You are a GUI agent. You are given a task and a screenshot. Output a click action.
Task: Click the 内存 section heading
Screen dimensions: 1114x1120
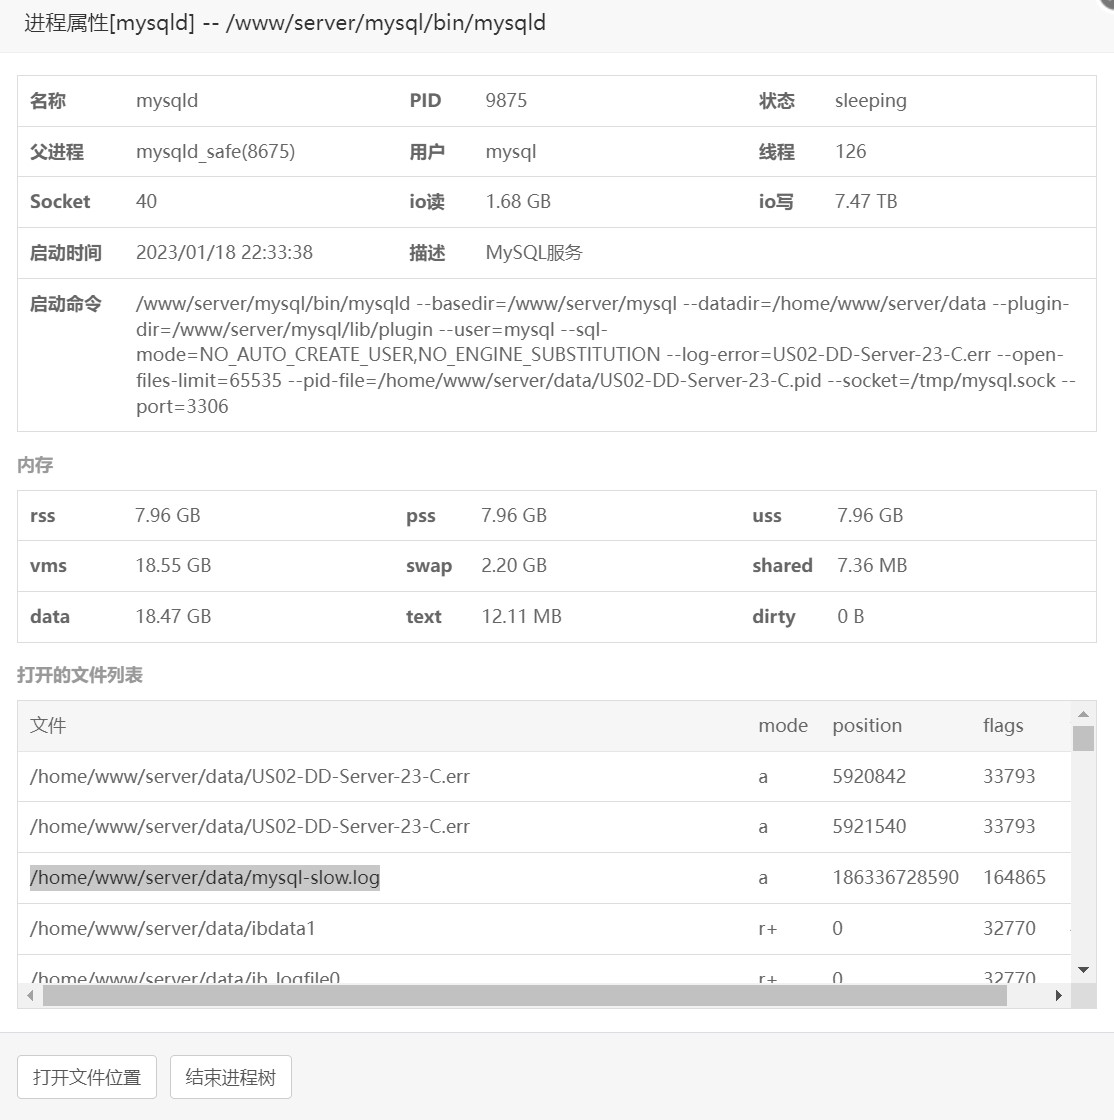pos(35,465)
